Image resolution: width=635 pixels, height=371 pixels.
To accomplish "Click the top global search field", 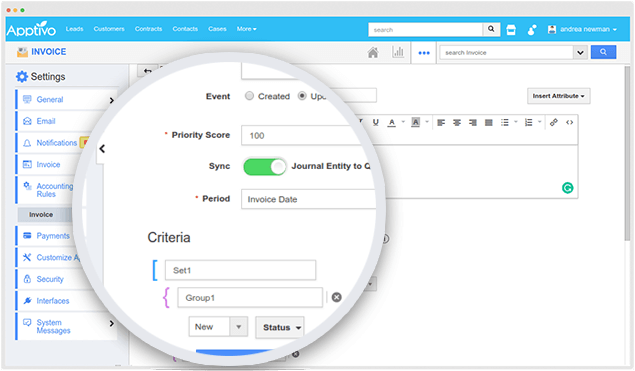I will (x=425, y=30).
